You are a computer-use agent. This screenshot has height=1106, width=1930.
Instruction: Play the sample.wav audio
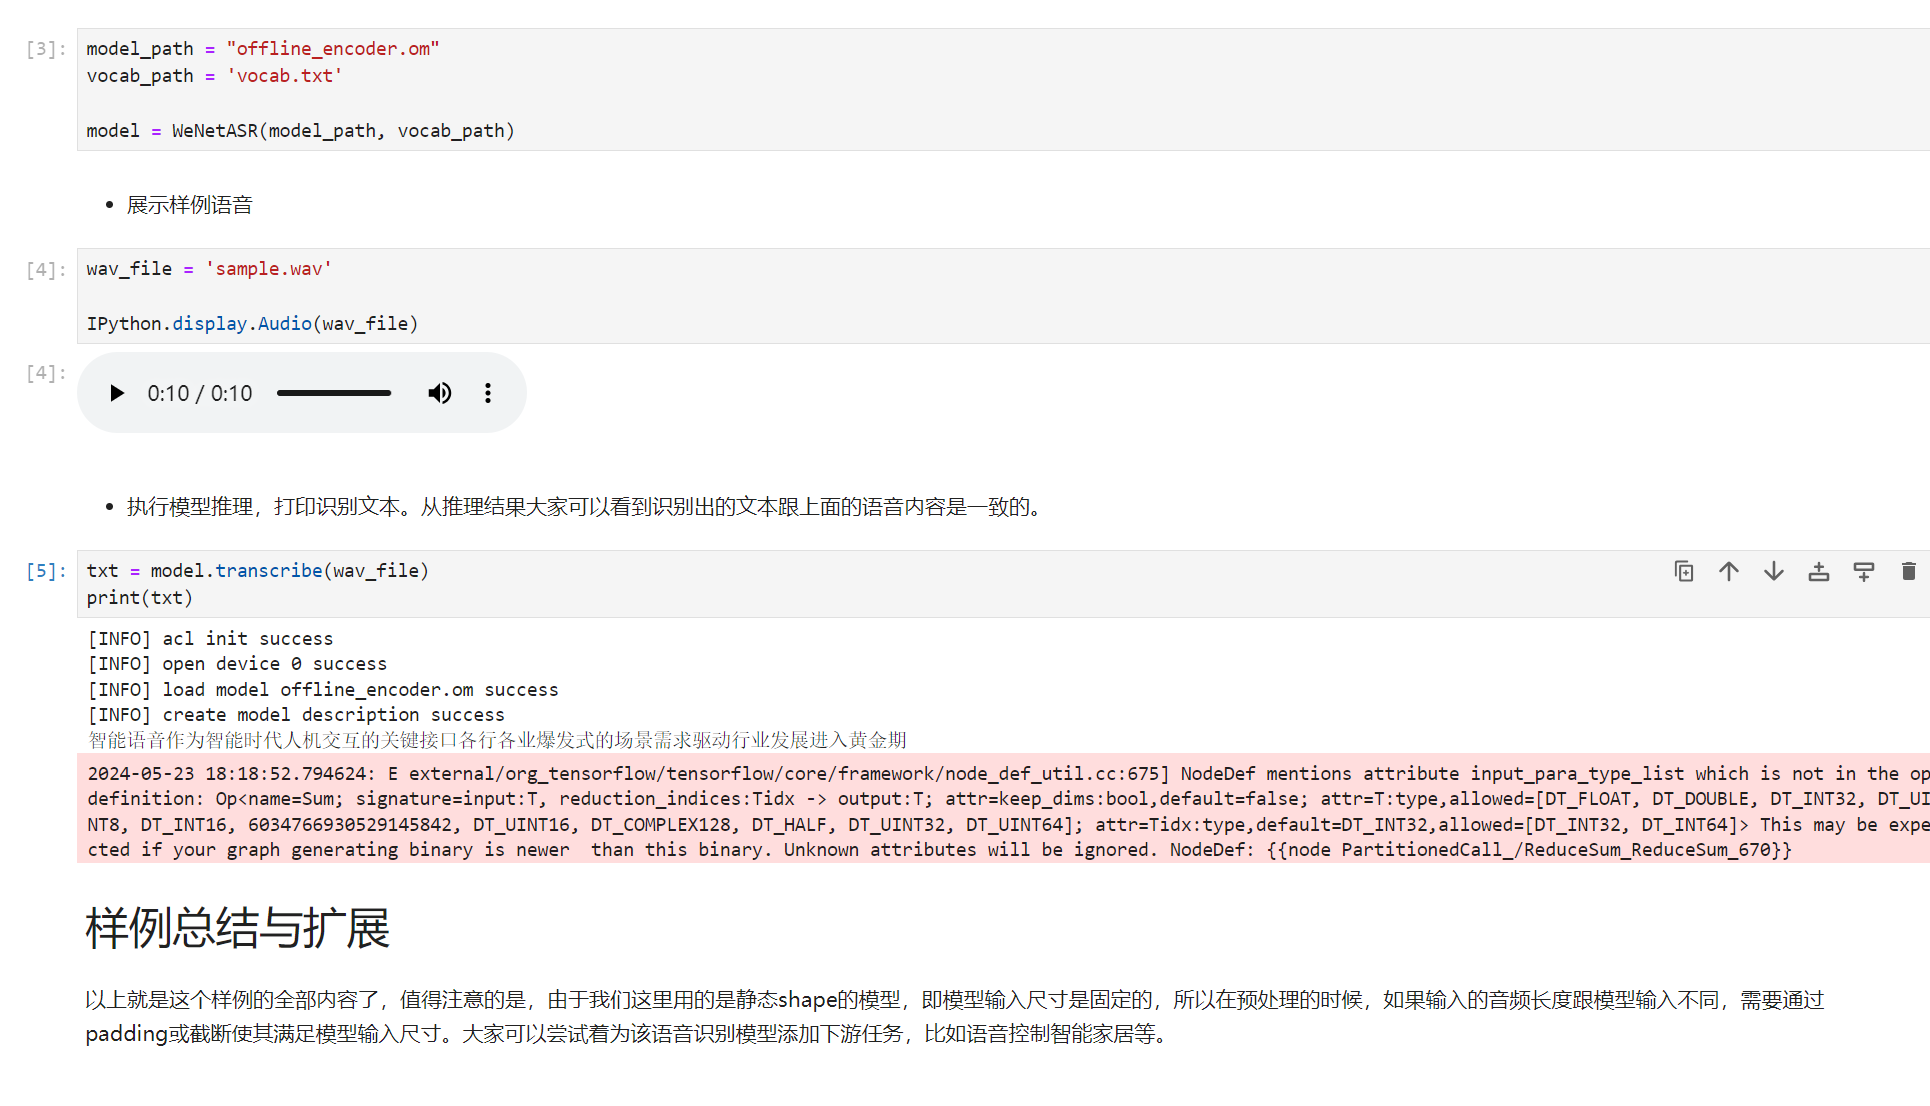point(117,393)
